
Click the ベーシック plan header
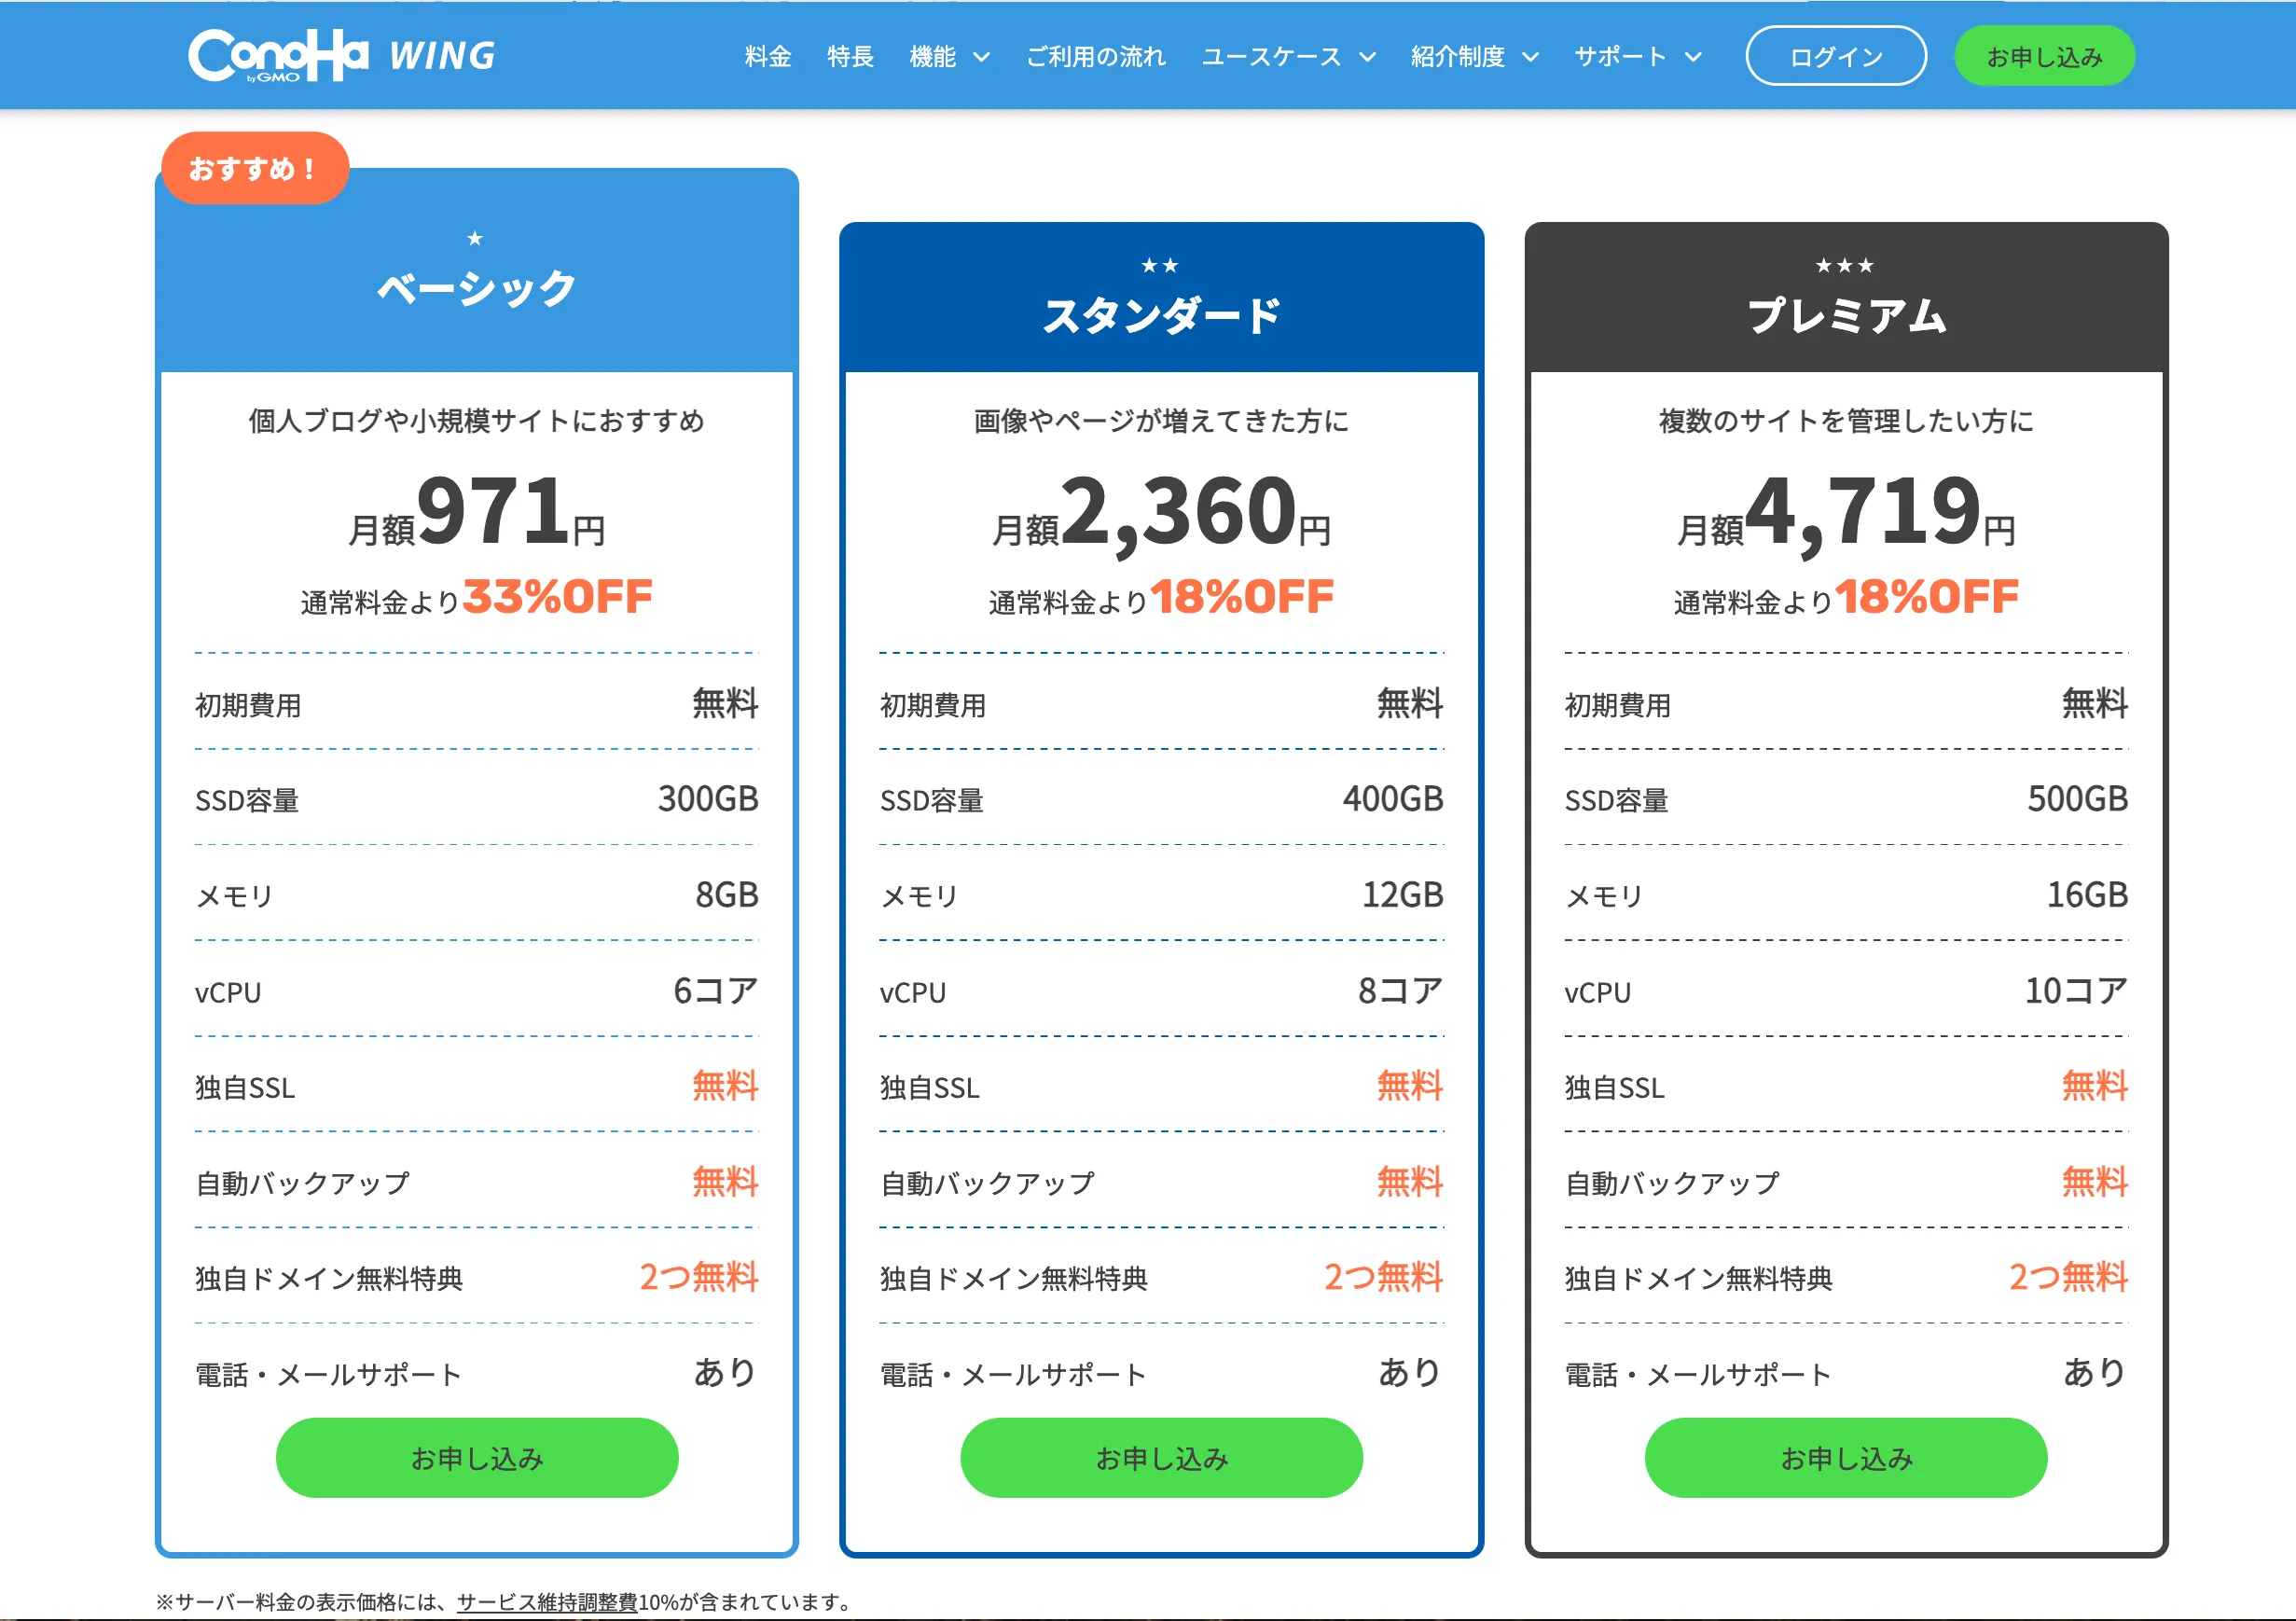[477, 288]
